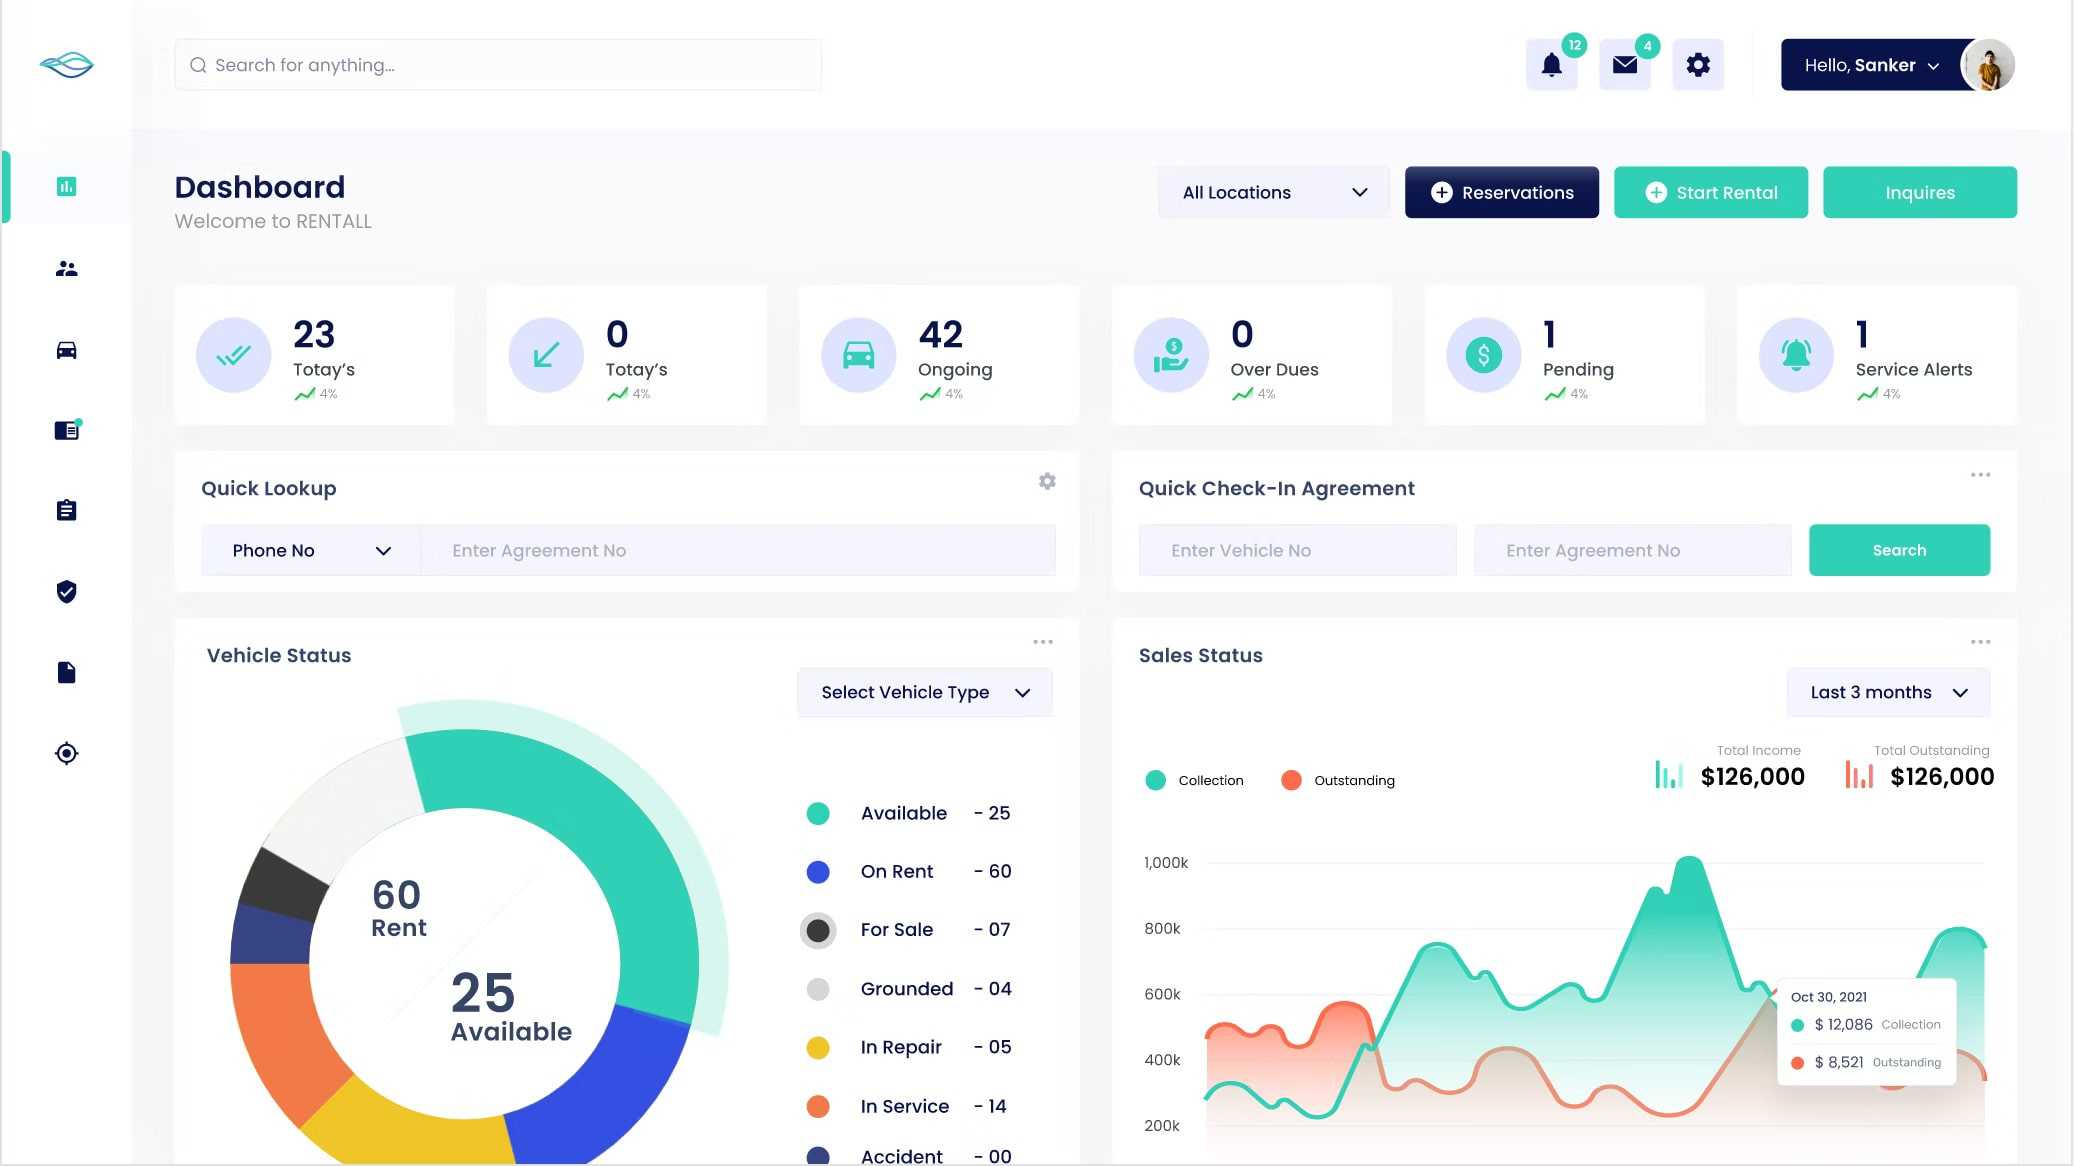
Task: Open Select Vehicle Type dropdown
Action: point(924,692)
